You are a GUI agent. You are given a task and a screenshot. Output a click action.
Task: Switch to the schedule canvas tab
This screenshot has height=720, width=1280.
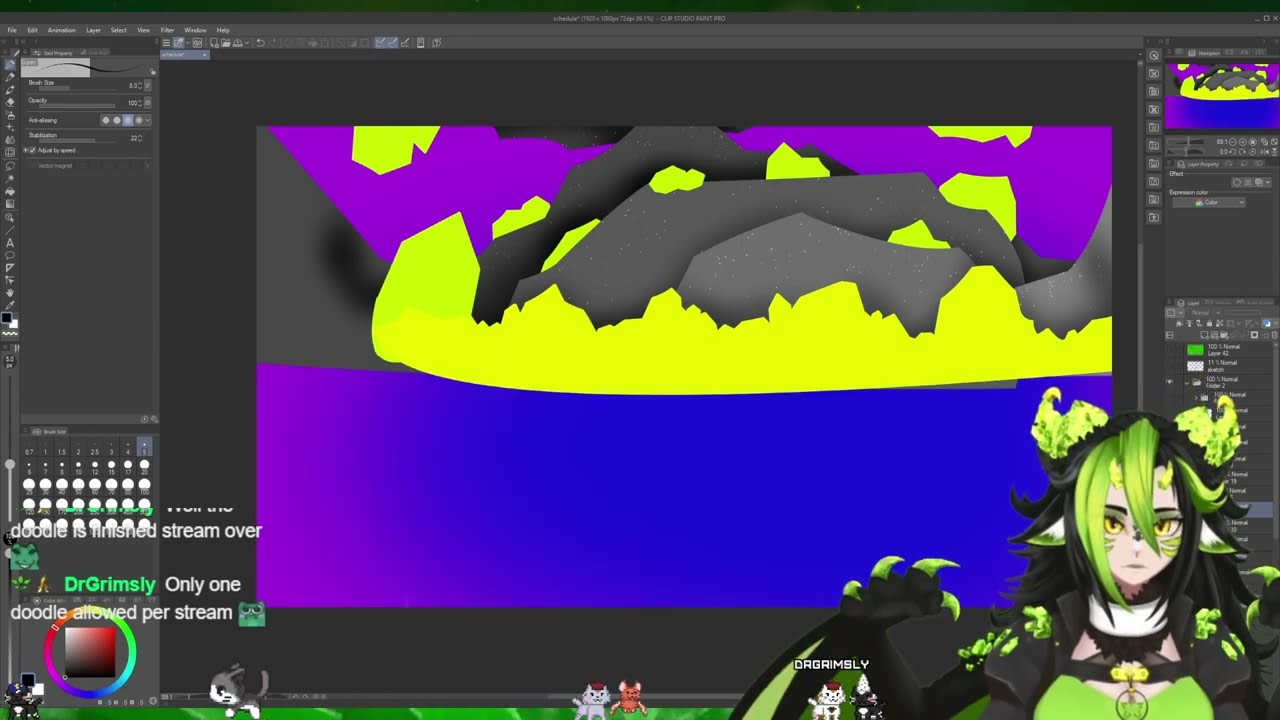[x=184, y=54]
